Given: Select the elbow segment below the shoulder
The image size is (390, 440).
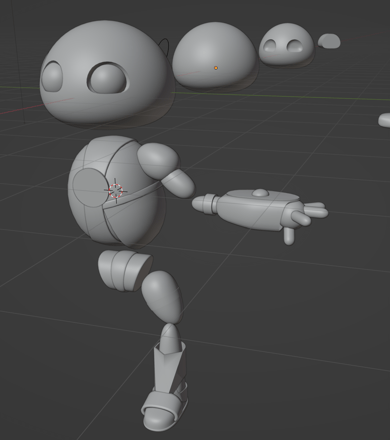Looking at the screenshot, I should point(178,183).
